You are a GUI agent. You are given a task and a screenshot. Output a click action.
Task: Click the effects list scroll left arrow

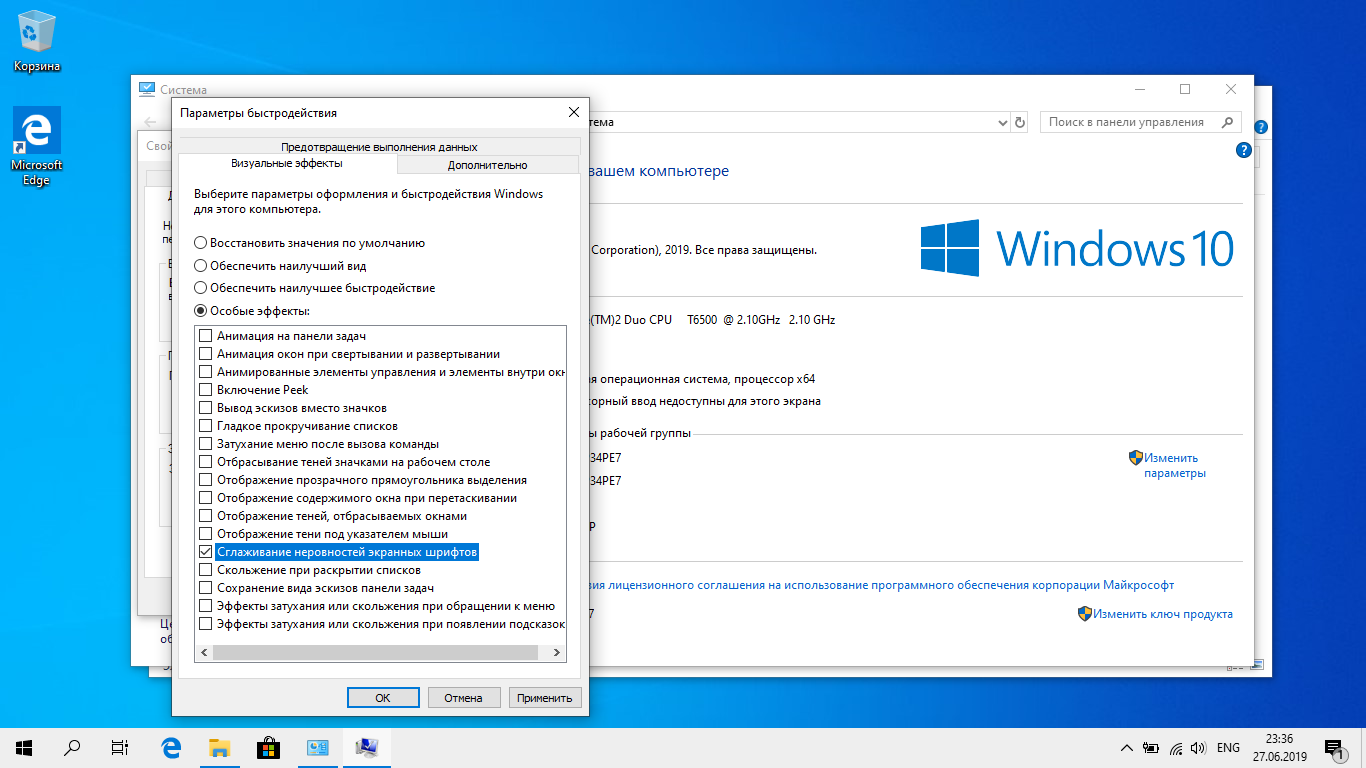(x=204, y=653)
